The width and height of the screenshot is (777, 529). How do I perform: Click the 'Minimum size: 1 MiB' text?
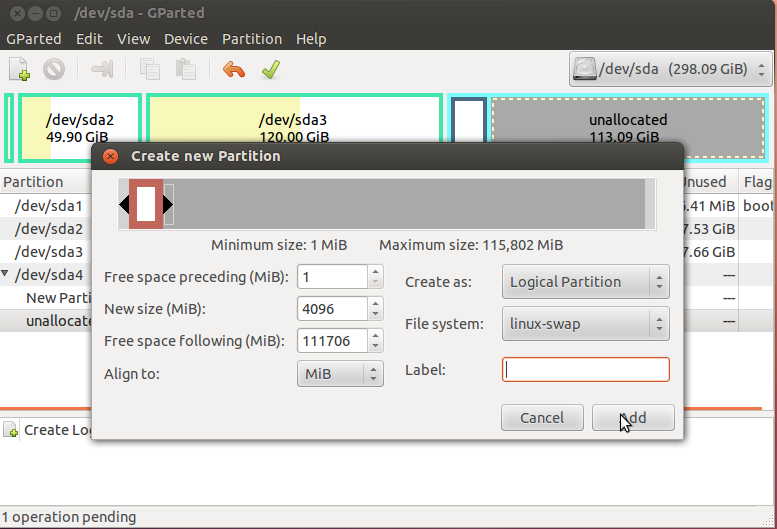279,245
